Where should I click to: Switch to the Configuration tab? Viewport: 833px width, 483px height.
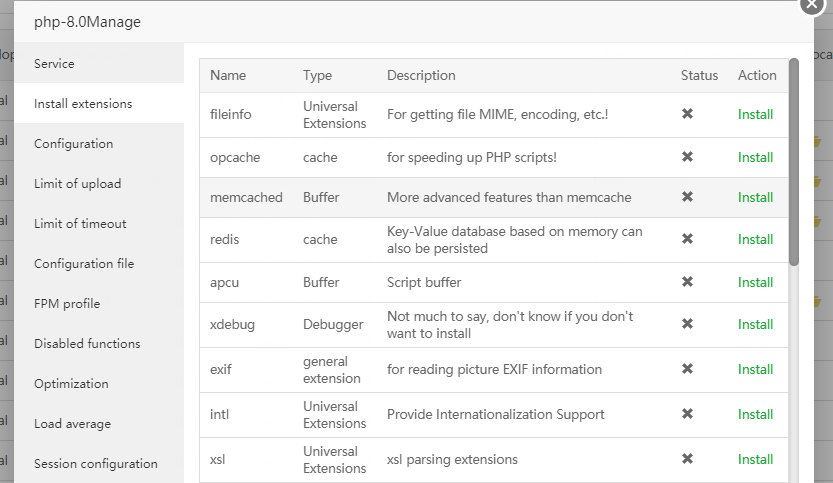coord(73,144)
